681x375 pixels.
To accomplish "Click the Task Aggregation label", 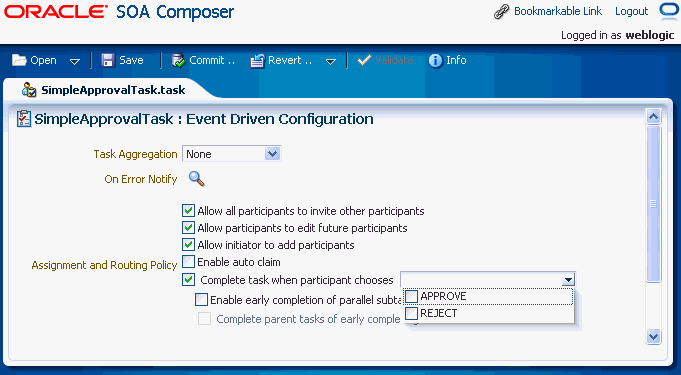I will click(x=135, y=154).
